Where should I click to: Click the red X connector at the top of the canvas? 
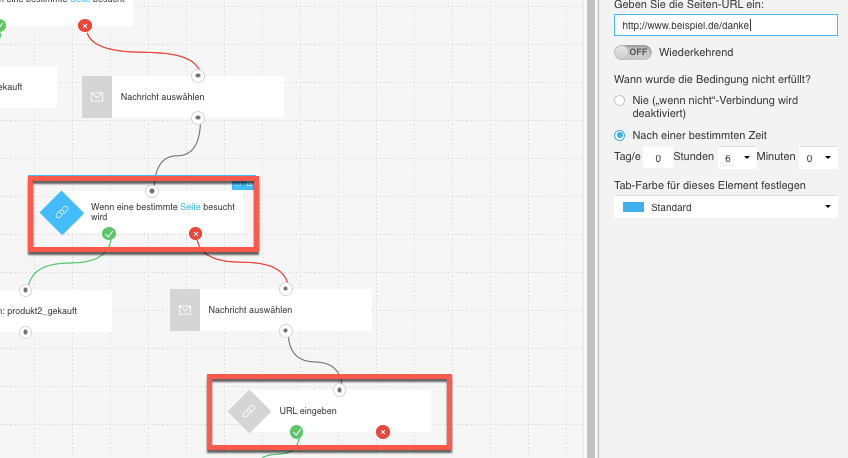(85, 25)
